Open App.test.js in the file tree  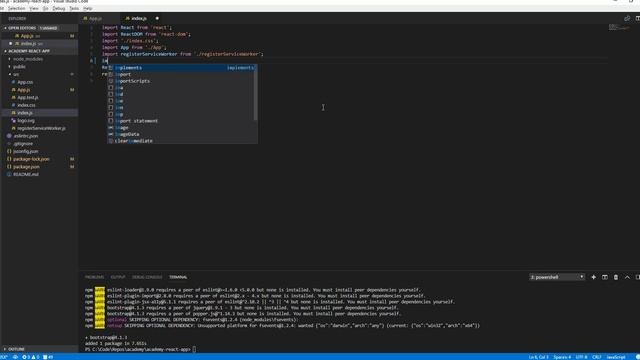pos(28,98)
